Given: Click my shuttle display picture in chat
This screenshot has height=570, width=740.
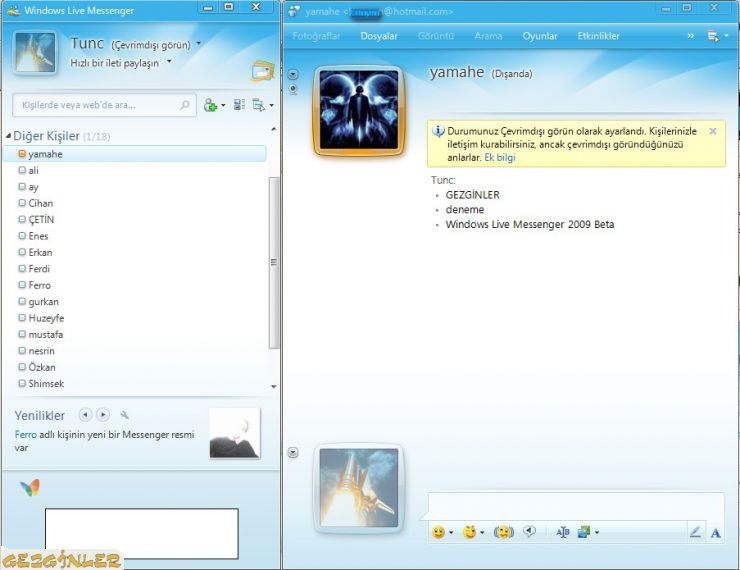Looking at the screenshot, I should click(x=359, y=488).
